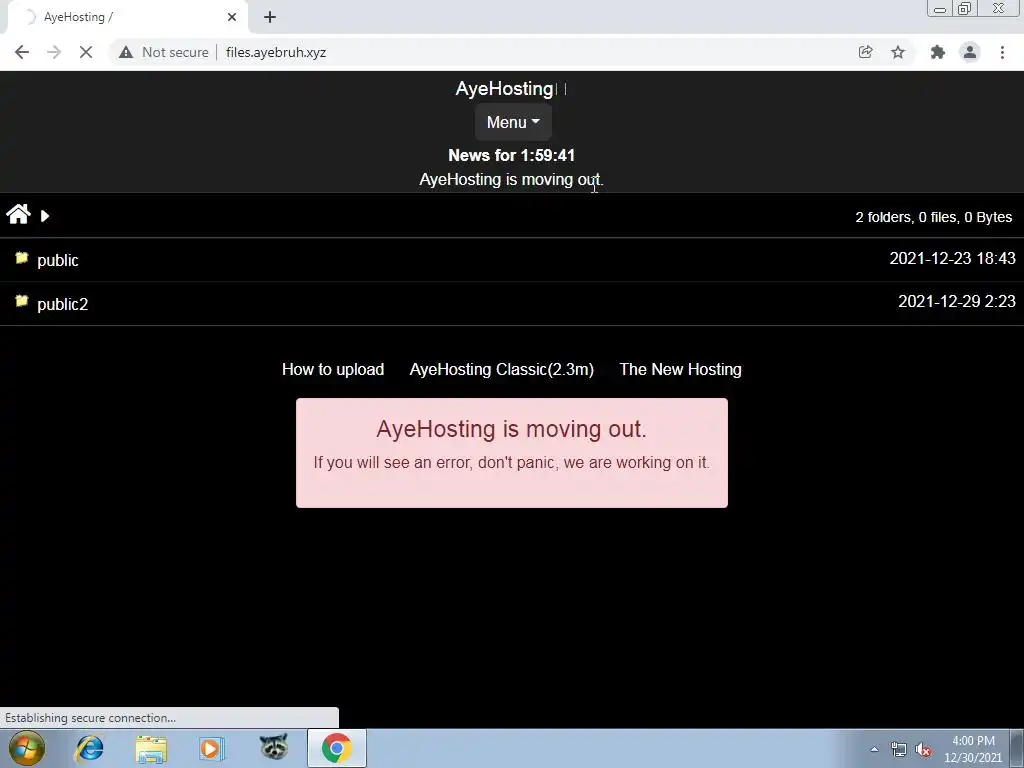Expand the Menu dropdown
1024x768 pixels.
[x=513, y=122]
